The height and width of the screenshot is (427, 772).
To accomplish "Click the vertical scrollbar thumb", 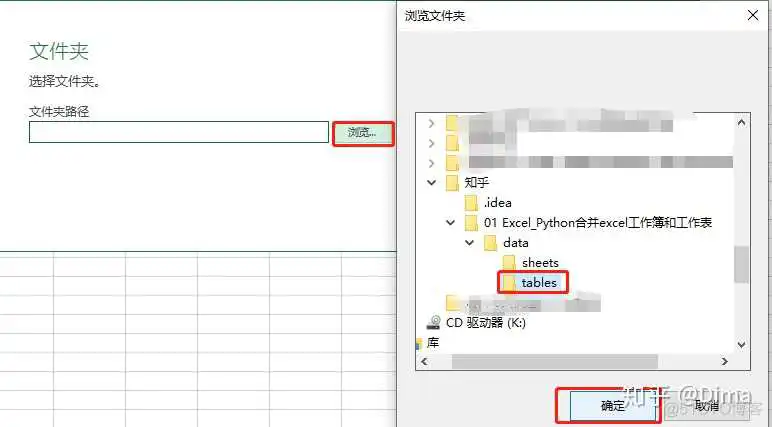I will pos(741,264).
